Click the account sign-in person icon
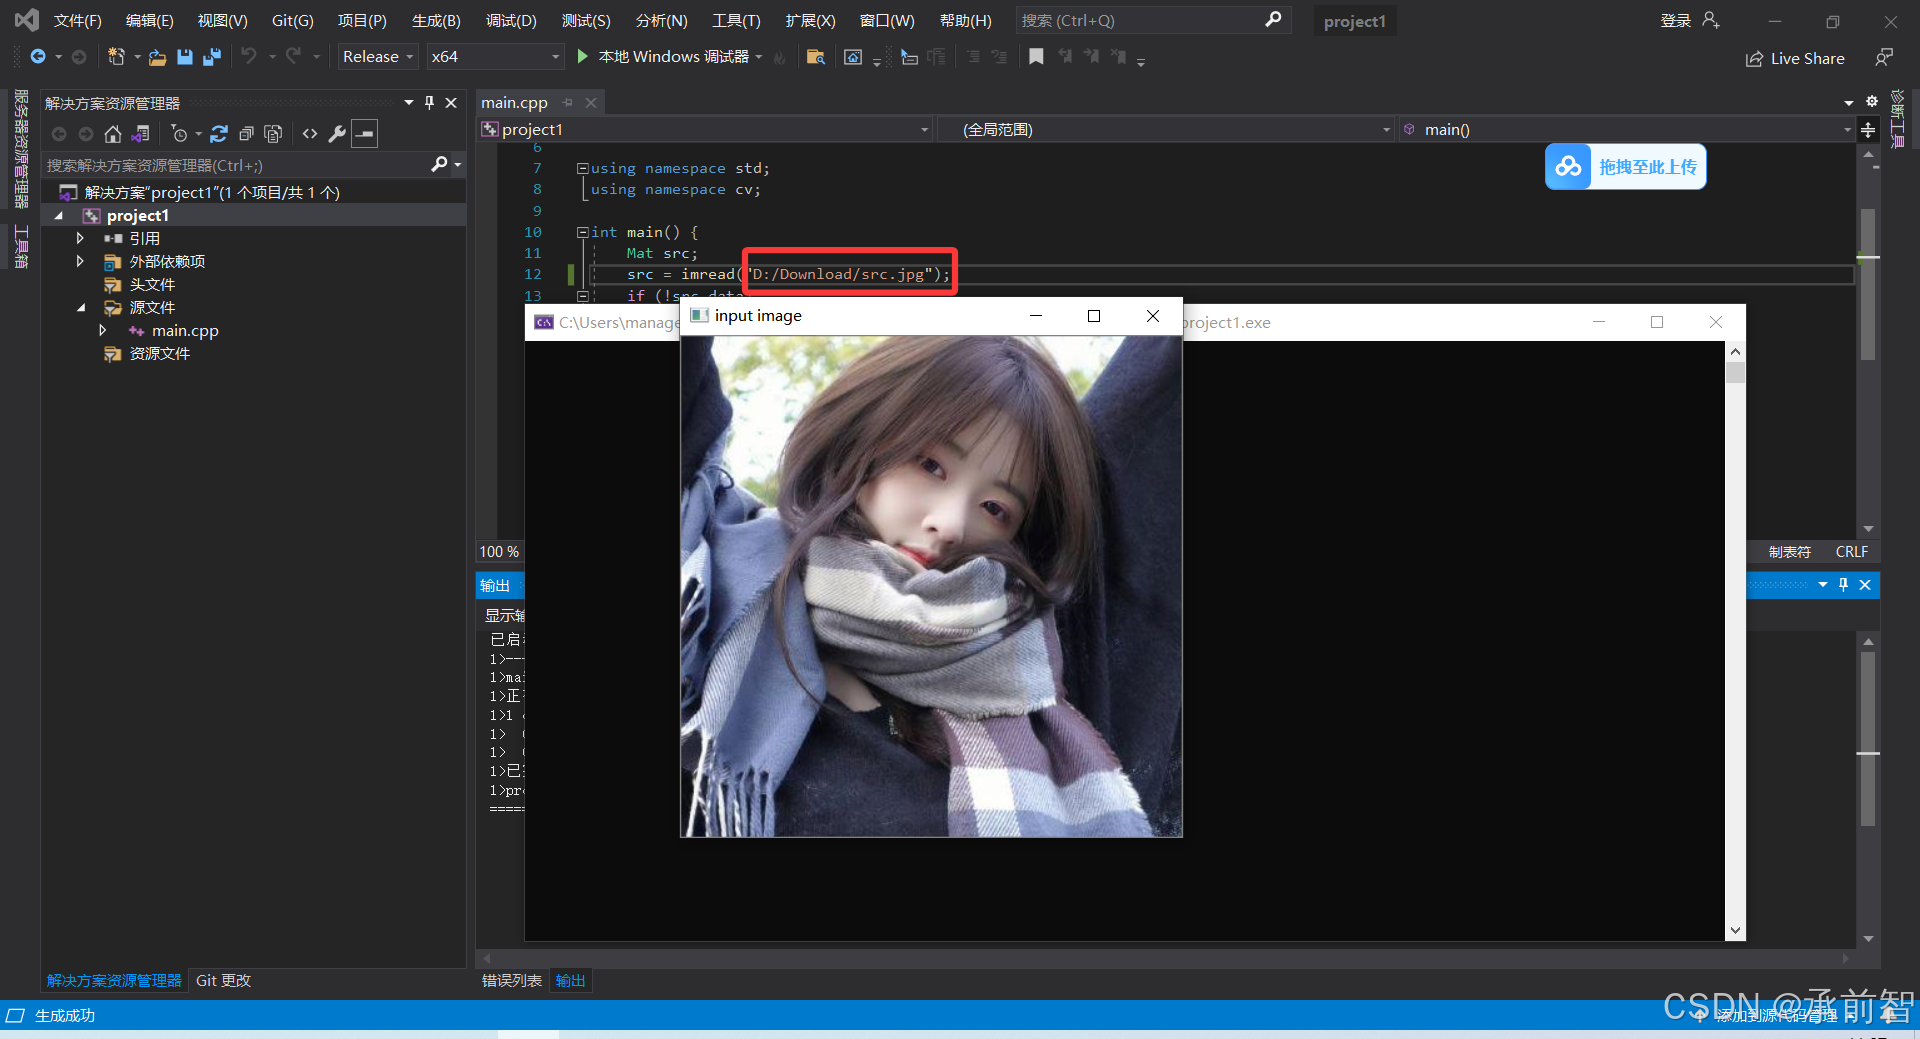The height and width of the screenshot is (1039, 1920). click(1711, 20)
